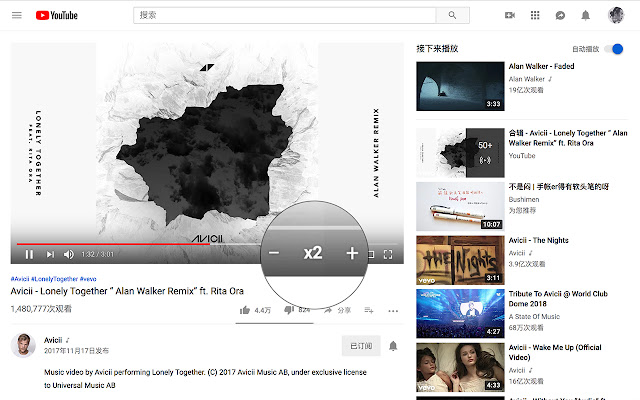Viewport: 640px width, 400px height.
Task: Open the notifications bell in header
Action: [x=586, y=15]
